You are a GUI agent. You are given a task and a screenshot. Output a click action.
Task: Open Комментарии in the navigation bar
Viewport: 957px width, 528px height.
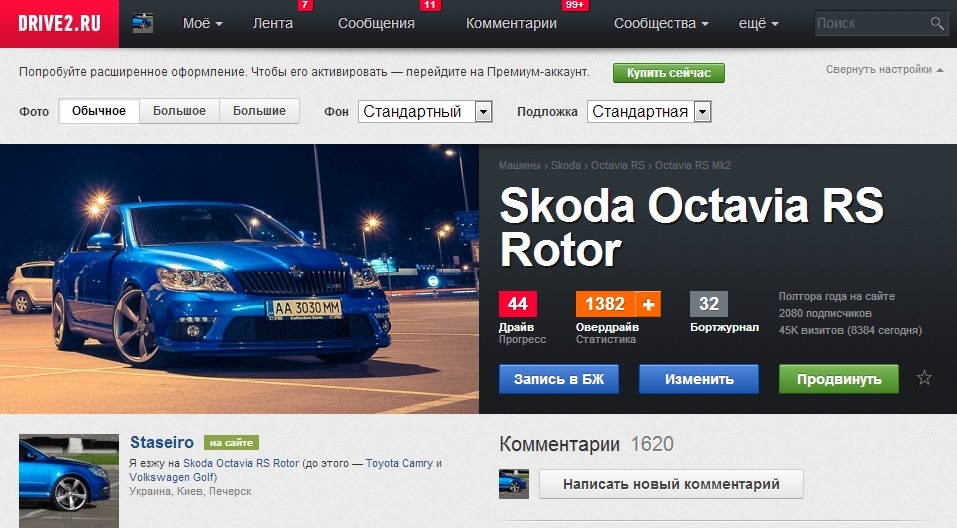point(511,23)
